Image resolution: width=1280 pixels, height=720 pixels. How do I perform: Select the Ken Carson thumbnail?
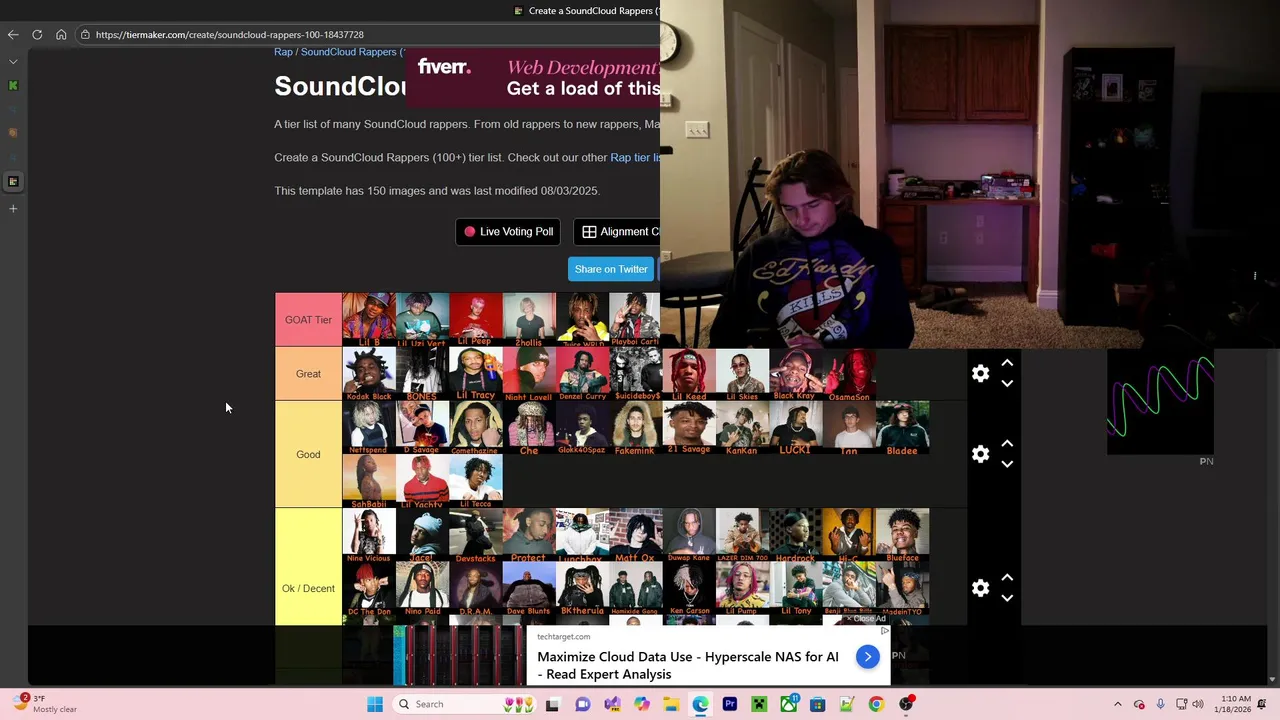[689, 589]
